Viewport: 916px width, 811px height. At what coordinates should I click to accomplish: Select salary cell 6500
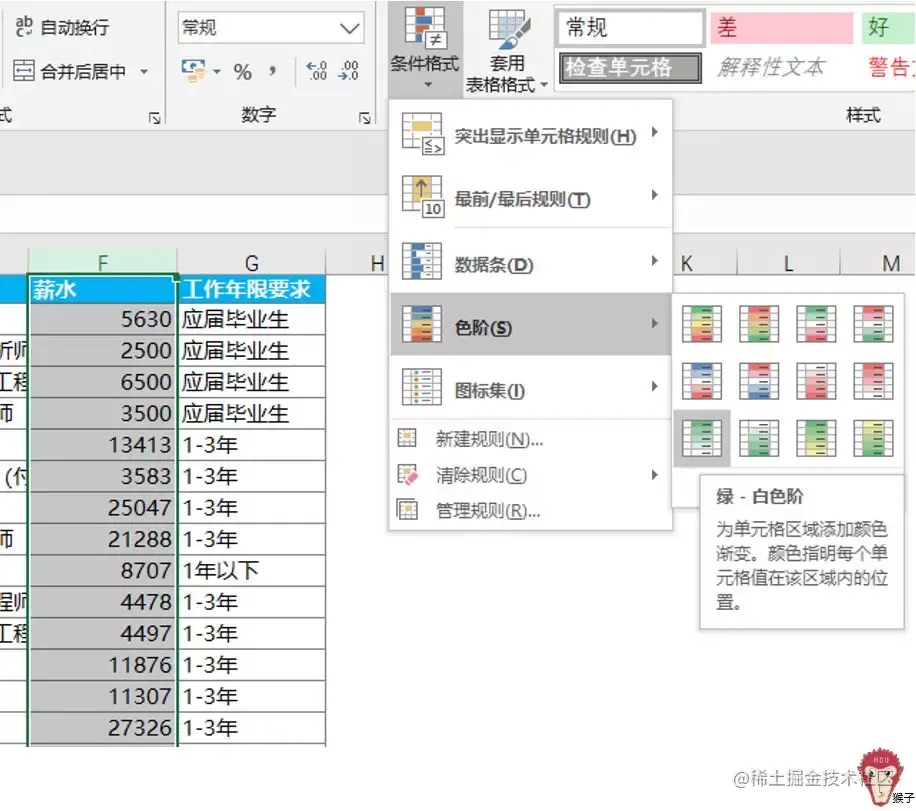(102, 382)
